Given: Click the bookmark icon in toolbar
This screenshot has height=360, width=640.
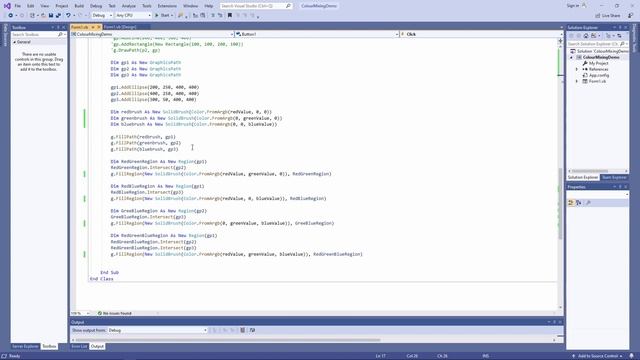Looking at the screenshot, I should (230, 16).
